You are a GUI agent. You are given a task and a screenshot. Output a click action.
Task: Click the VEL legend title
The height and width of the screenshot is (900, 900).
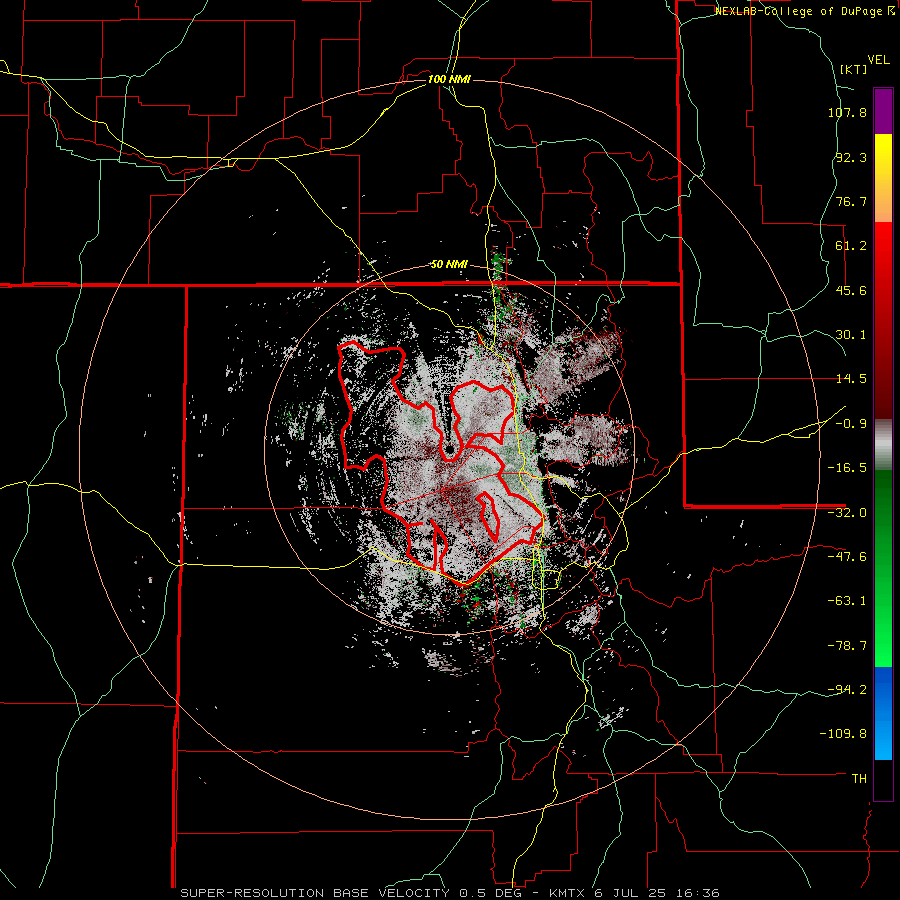pos(878,60)
